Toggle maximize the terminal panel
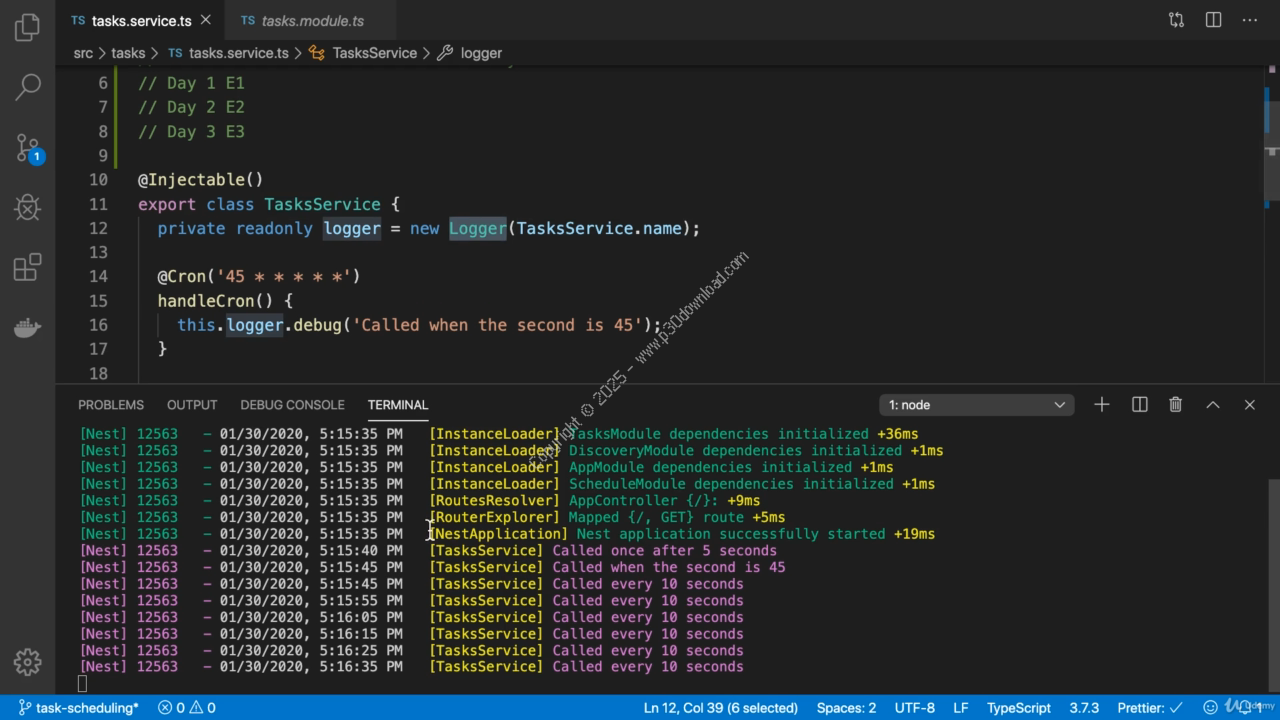This screenshot has width=1280, height=720. point(1212,404)
